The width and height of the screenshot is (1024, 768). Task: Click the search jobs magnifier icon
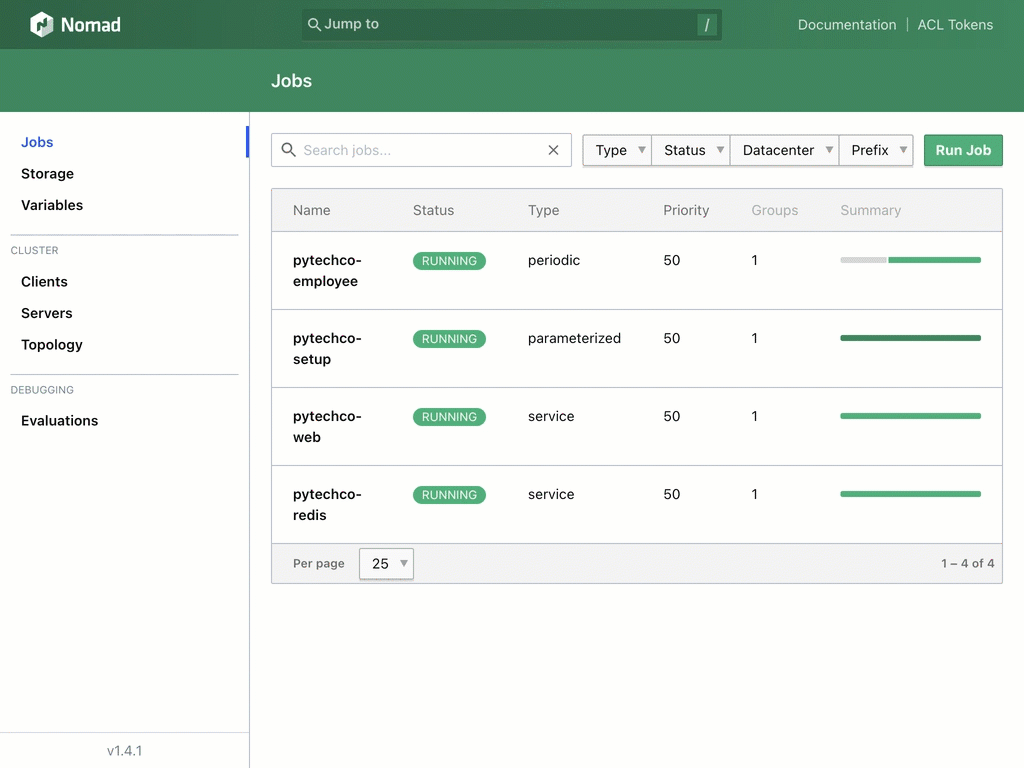[x=288, y=150]
